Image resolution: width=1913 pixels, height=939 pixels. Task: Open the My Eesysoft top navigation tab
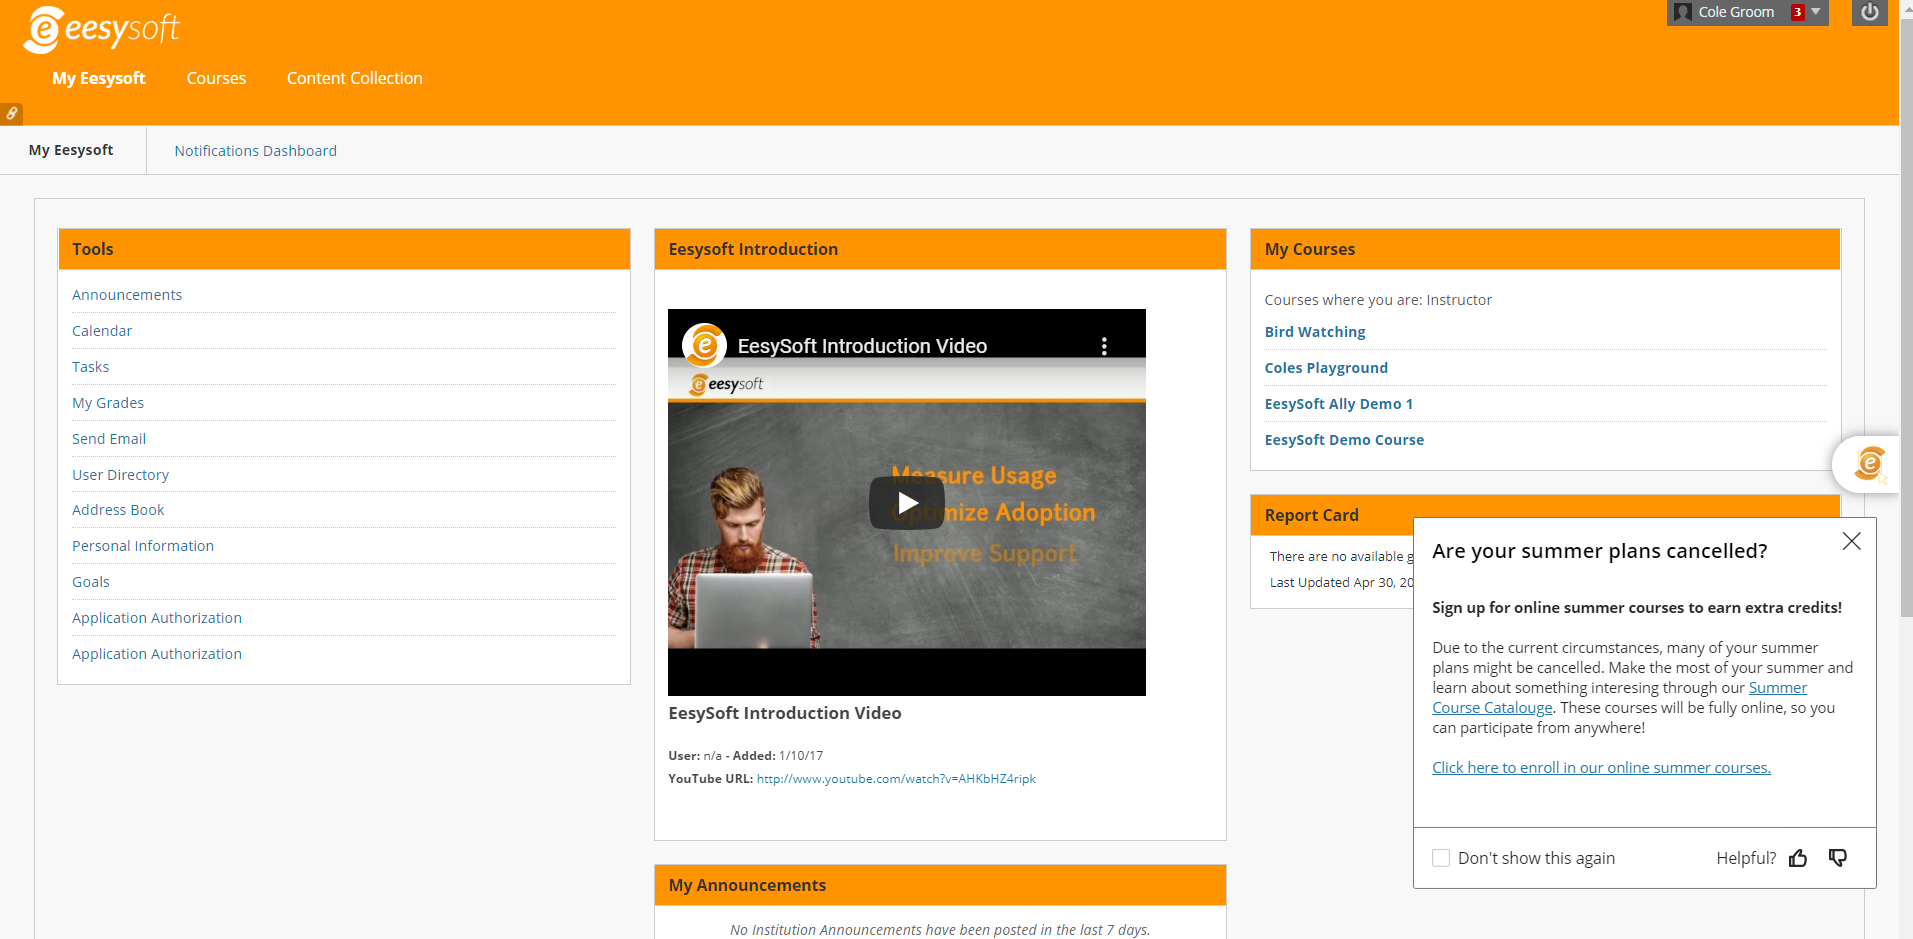coord(99,78)
